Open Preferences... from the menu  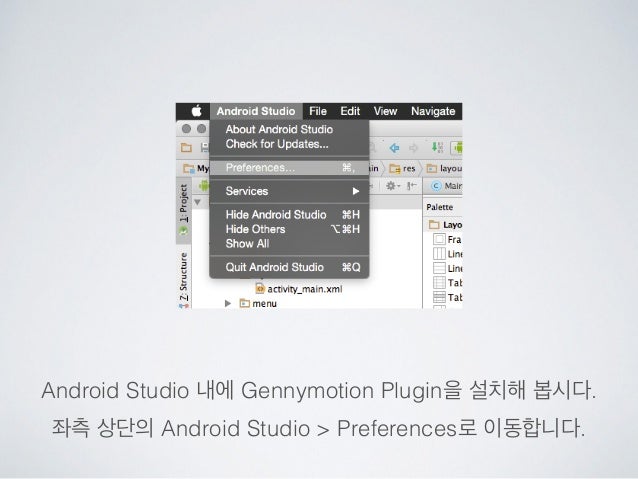[289, 168]
